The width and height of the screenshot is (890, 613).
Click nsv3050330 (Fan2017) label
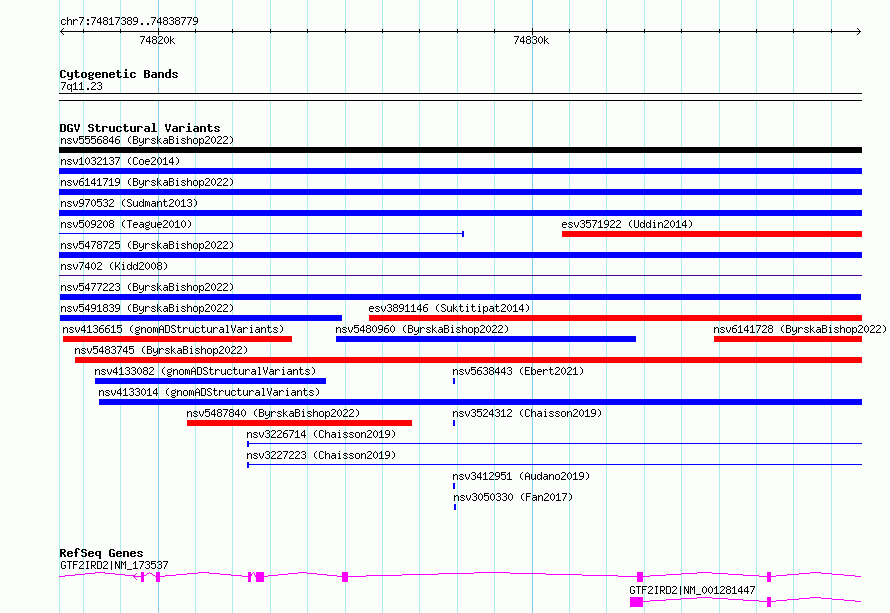pos(513,497)
